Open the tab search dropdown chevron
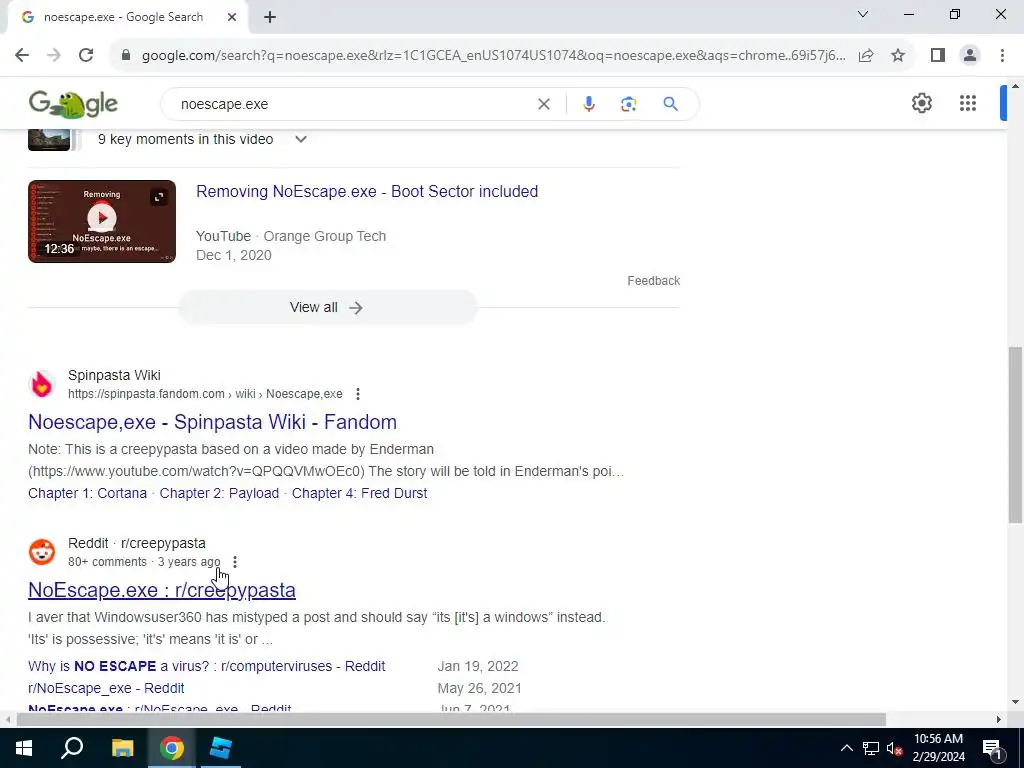 click(x=863, y=14)
